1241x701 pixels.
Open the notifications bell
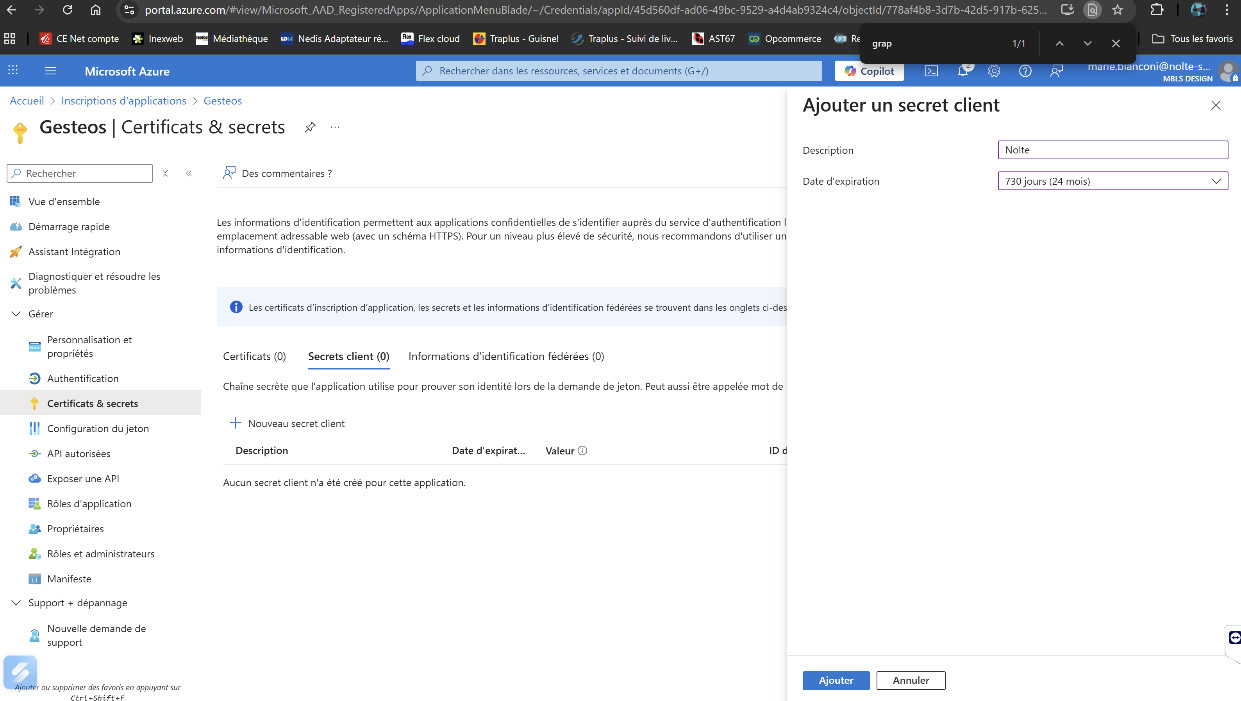[963, 71]
